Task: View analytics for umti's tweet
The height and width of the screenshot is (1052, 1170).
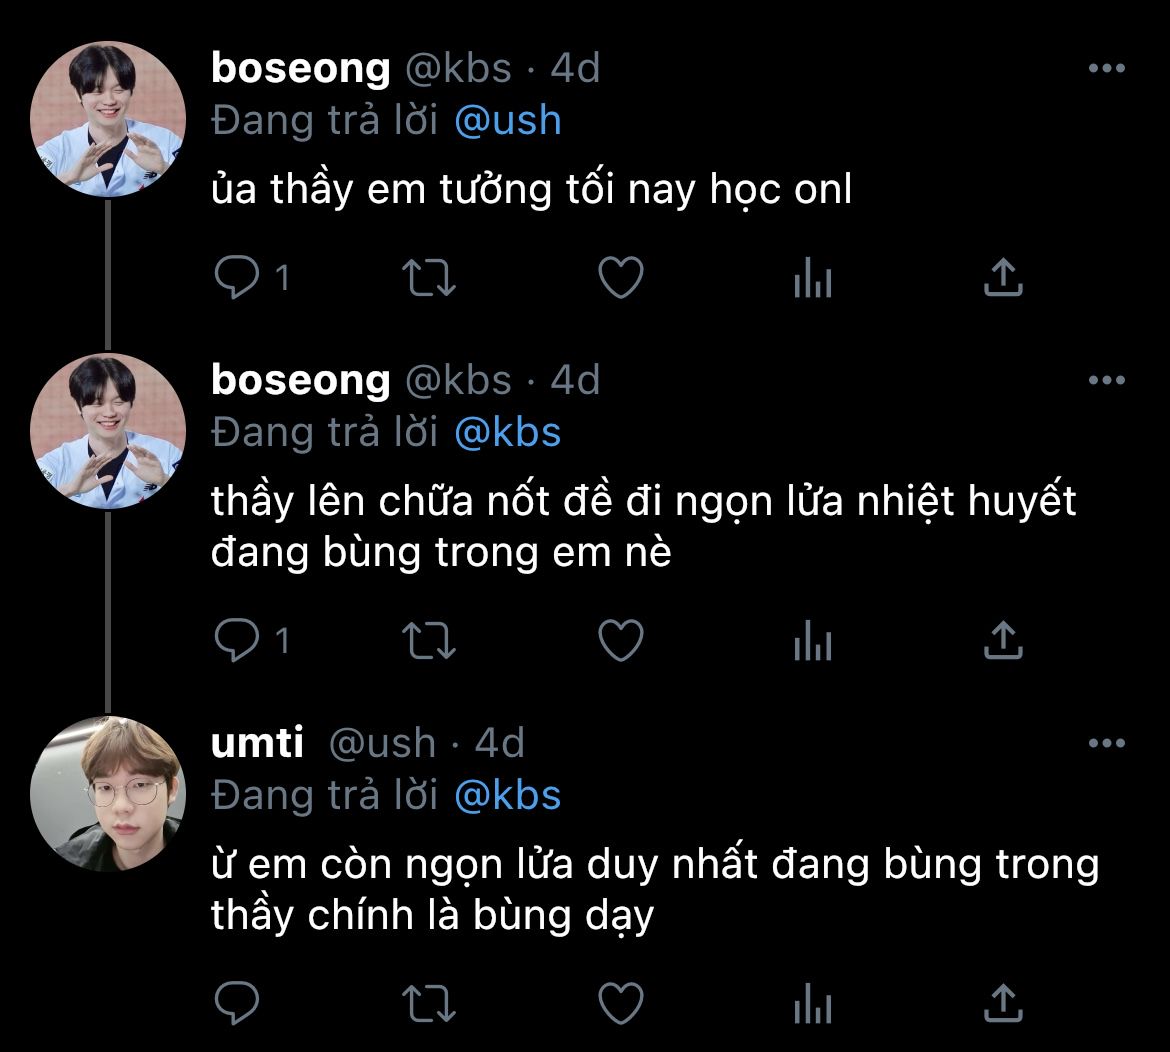Action: 812,1004
